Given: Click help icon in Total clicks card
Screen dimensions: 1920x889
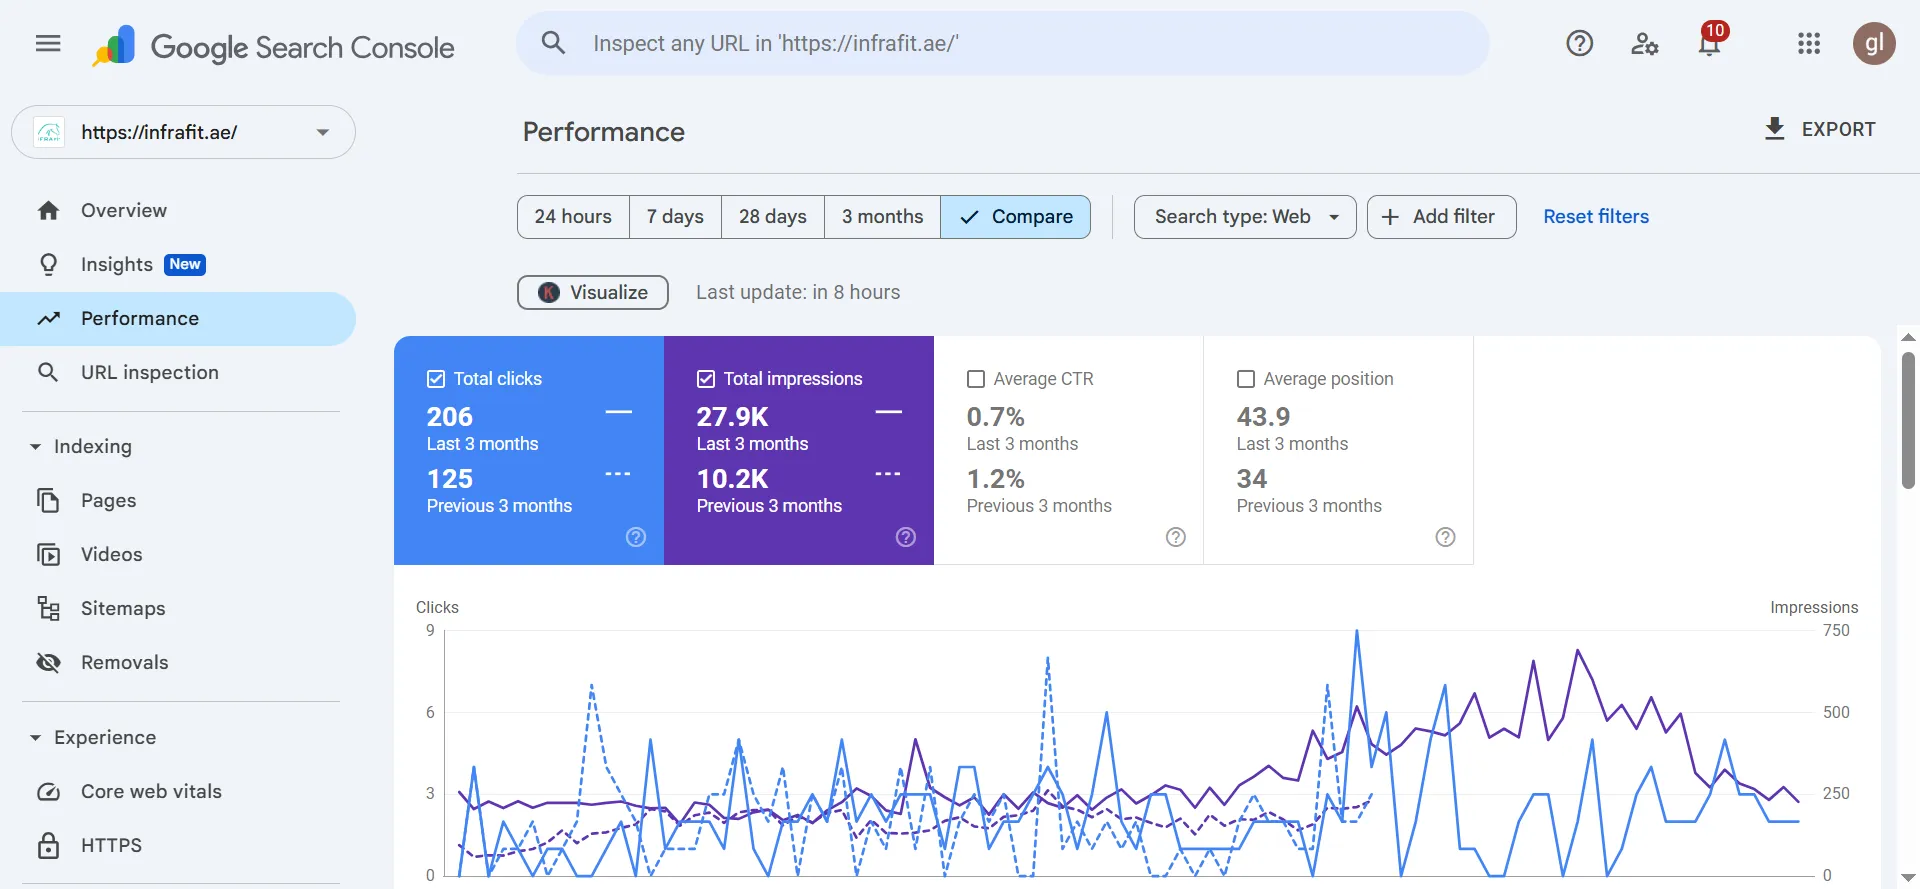Looking at the screenshot, I should tap(636, 537).
